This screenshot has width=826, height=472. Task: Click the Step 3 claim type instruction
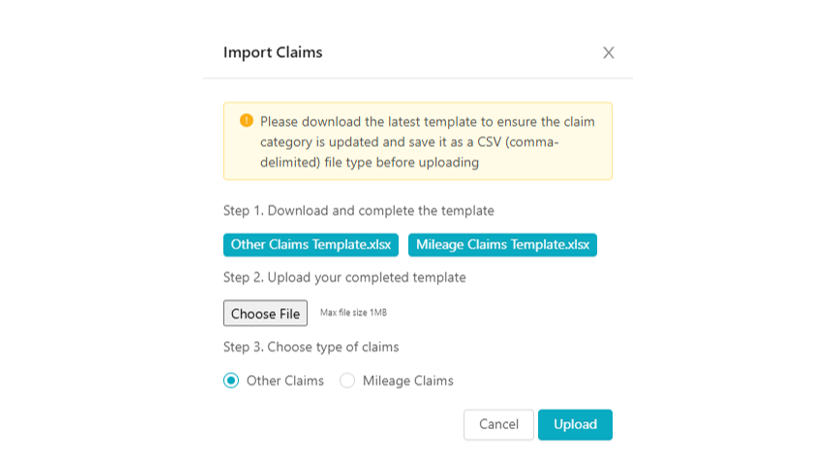coord(310,347)
